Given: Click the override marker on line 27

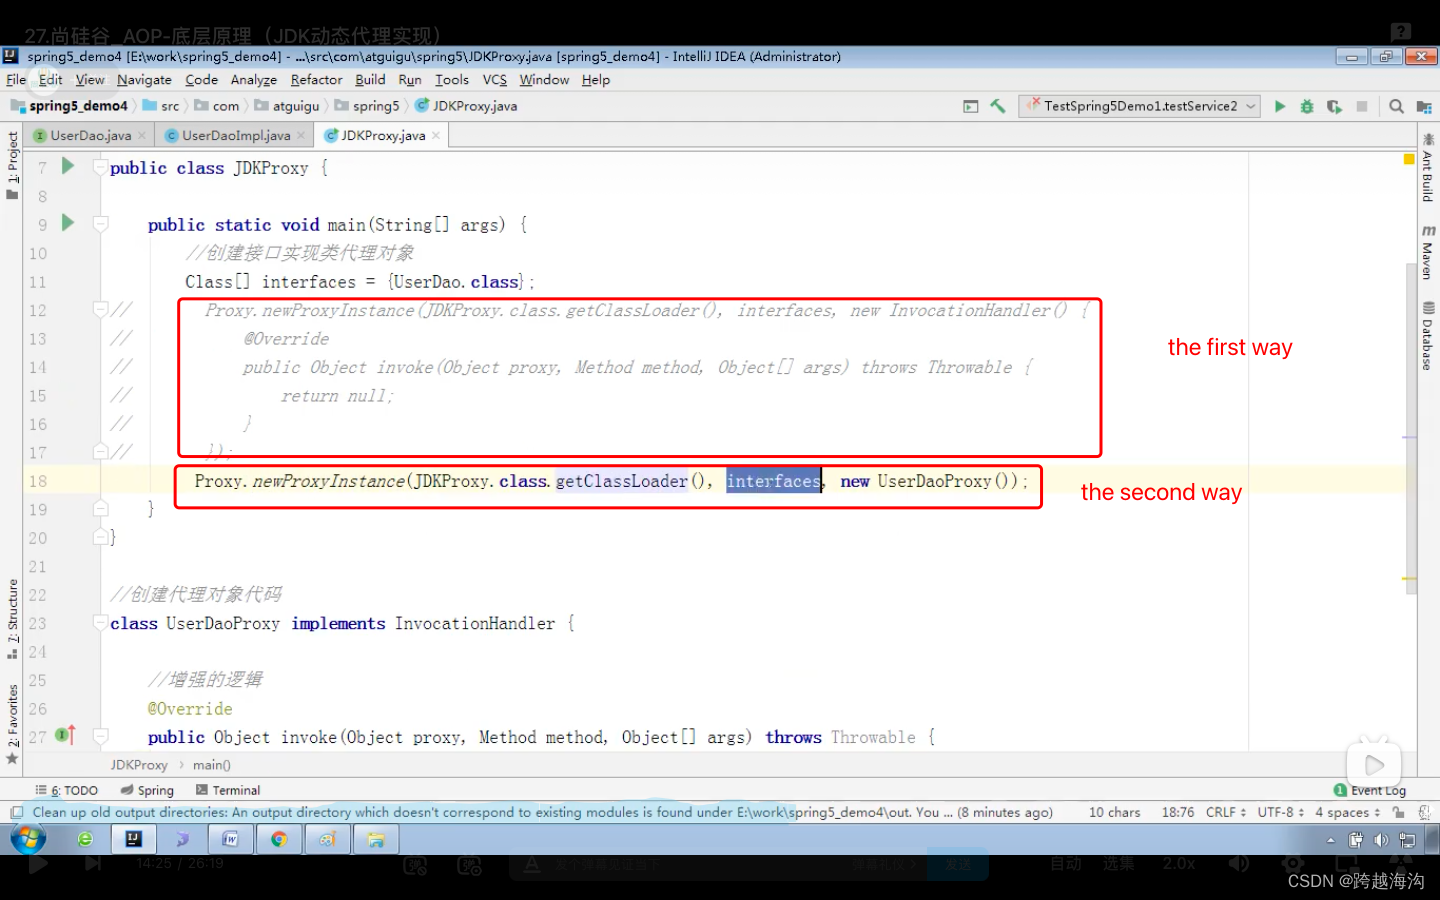Looking at the screenshot, I should [x=65, y=735].
